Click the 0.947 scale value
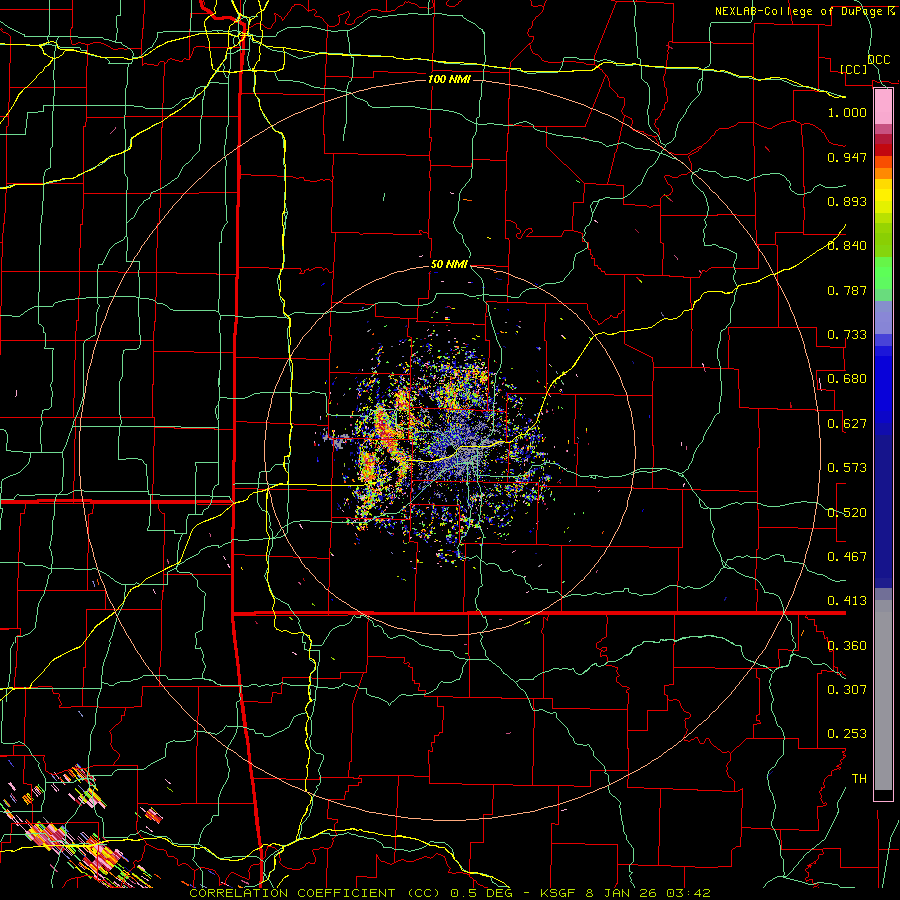Image resolution: width=900 pixels, height=900 pixels. pyautogui.click(x=847, y=157)
